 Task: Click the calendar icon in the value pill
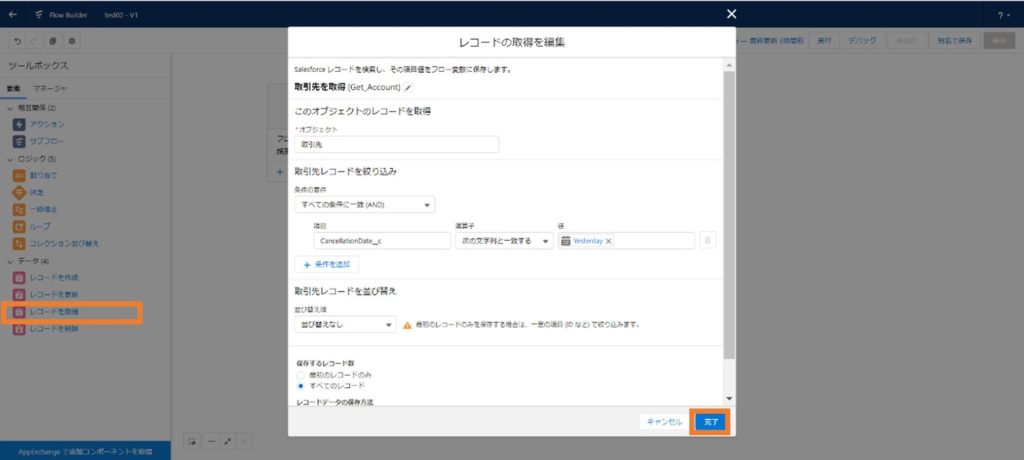[x=566, y=240]
